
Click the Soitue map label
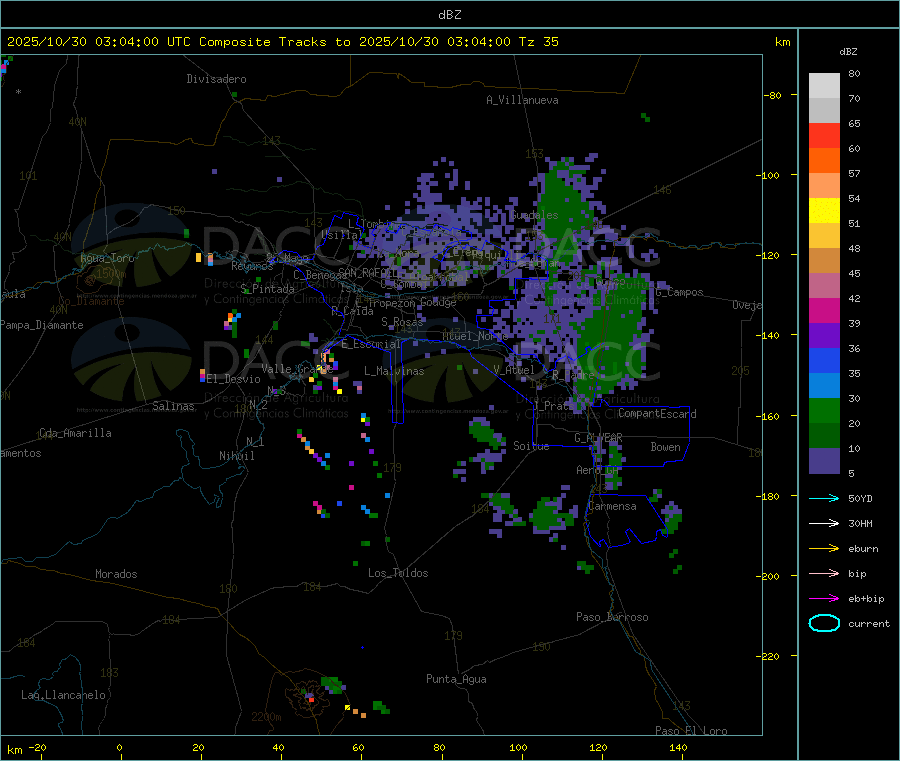531,446
